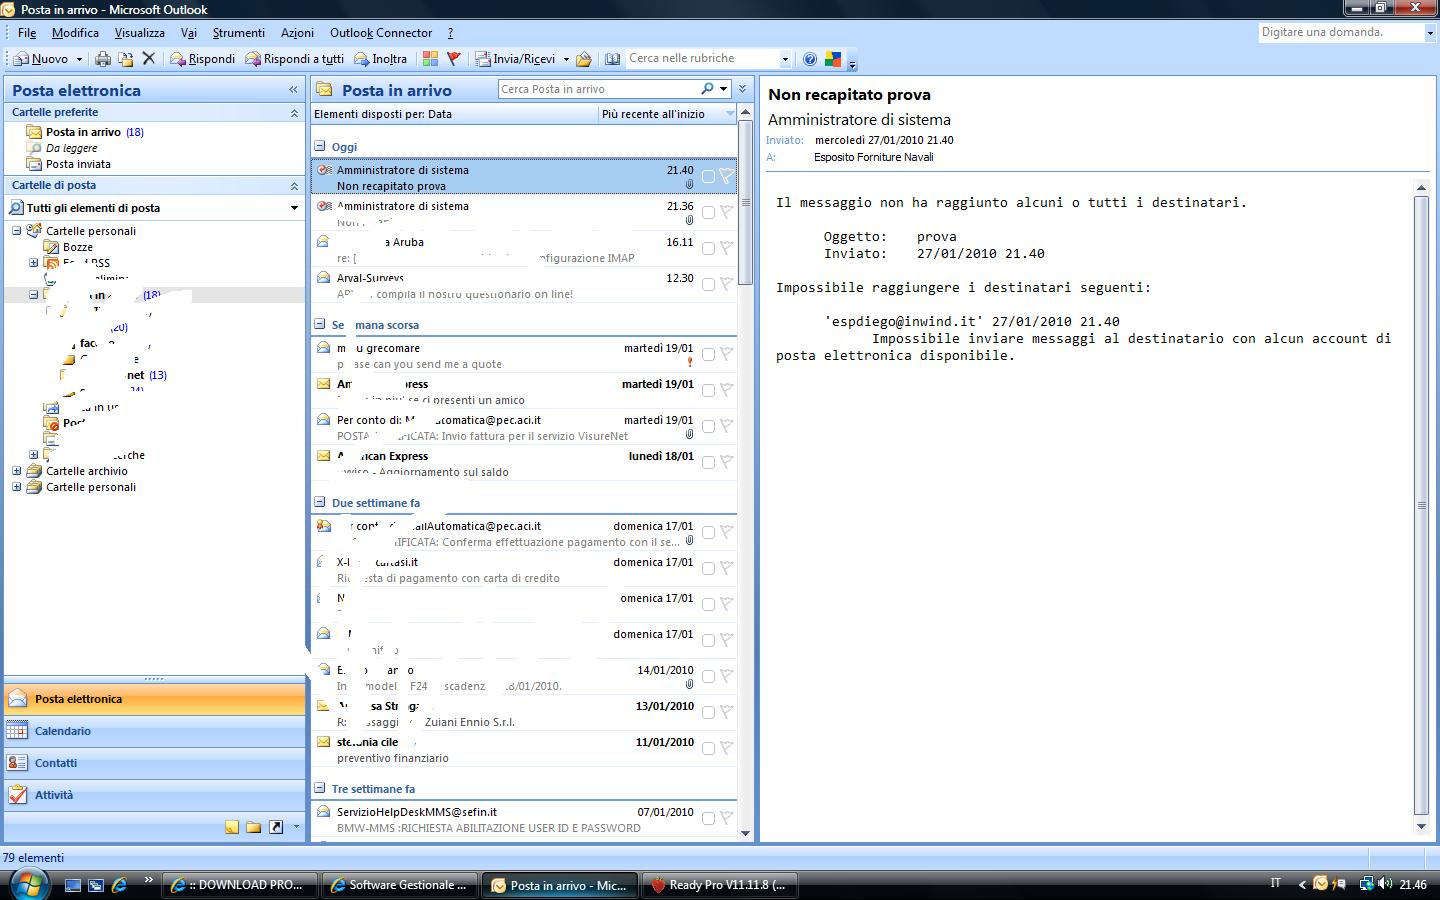The height and width of the screenshot is (900, 1440).
Task: Collapse the Due settimane fa group
Action: (320, 502)
